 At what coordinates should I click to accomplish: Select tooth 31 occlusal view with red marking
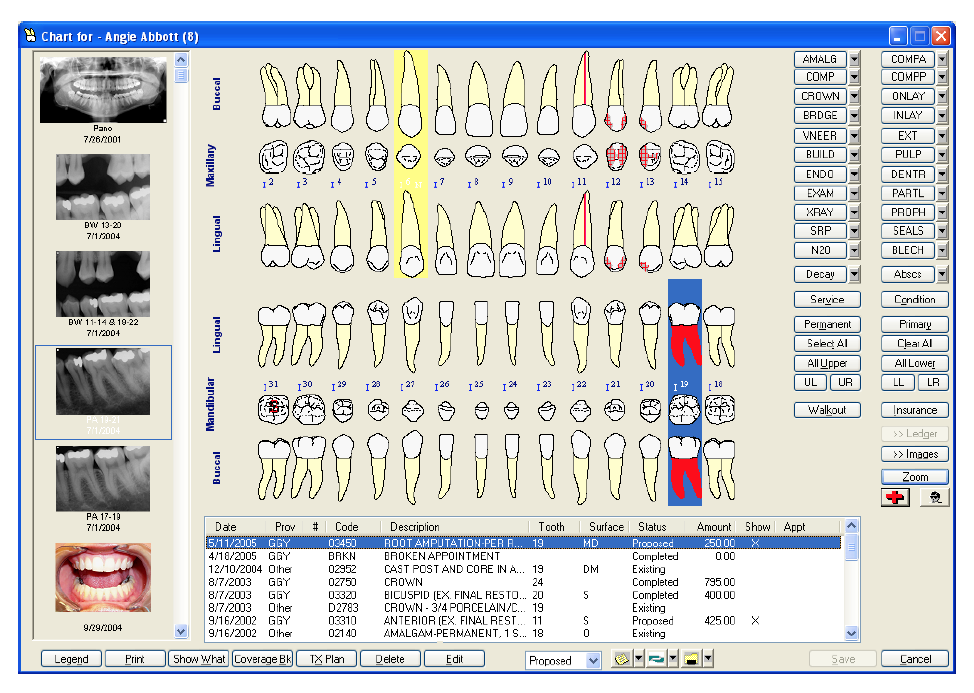(x=274, y=409)
